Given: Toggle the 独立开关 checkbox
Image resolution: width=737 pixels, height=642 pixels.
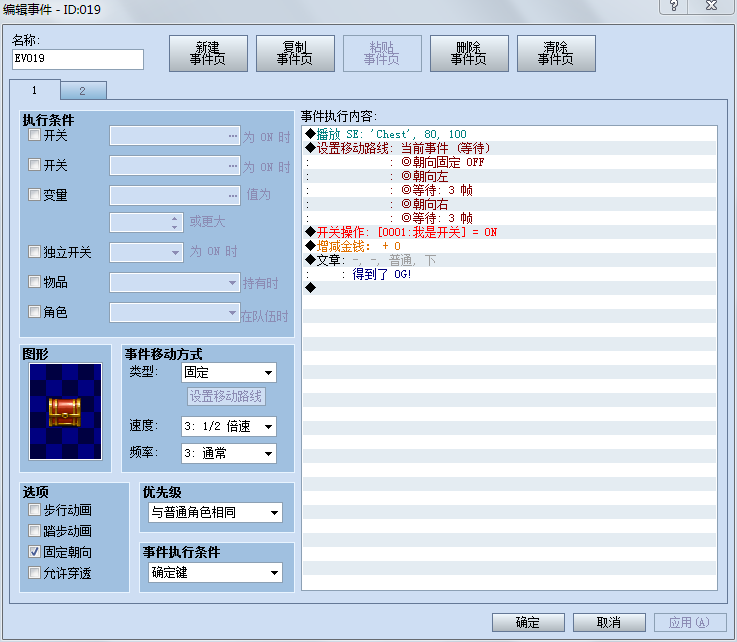Looking at the screenshot, I should (34, 252).
